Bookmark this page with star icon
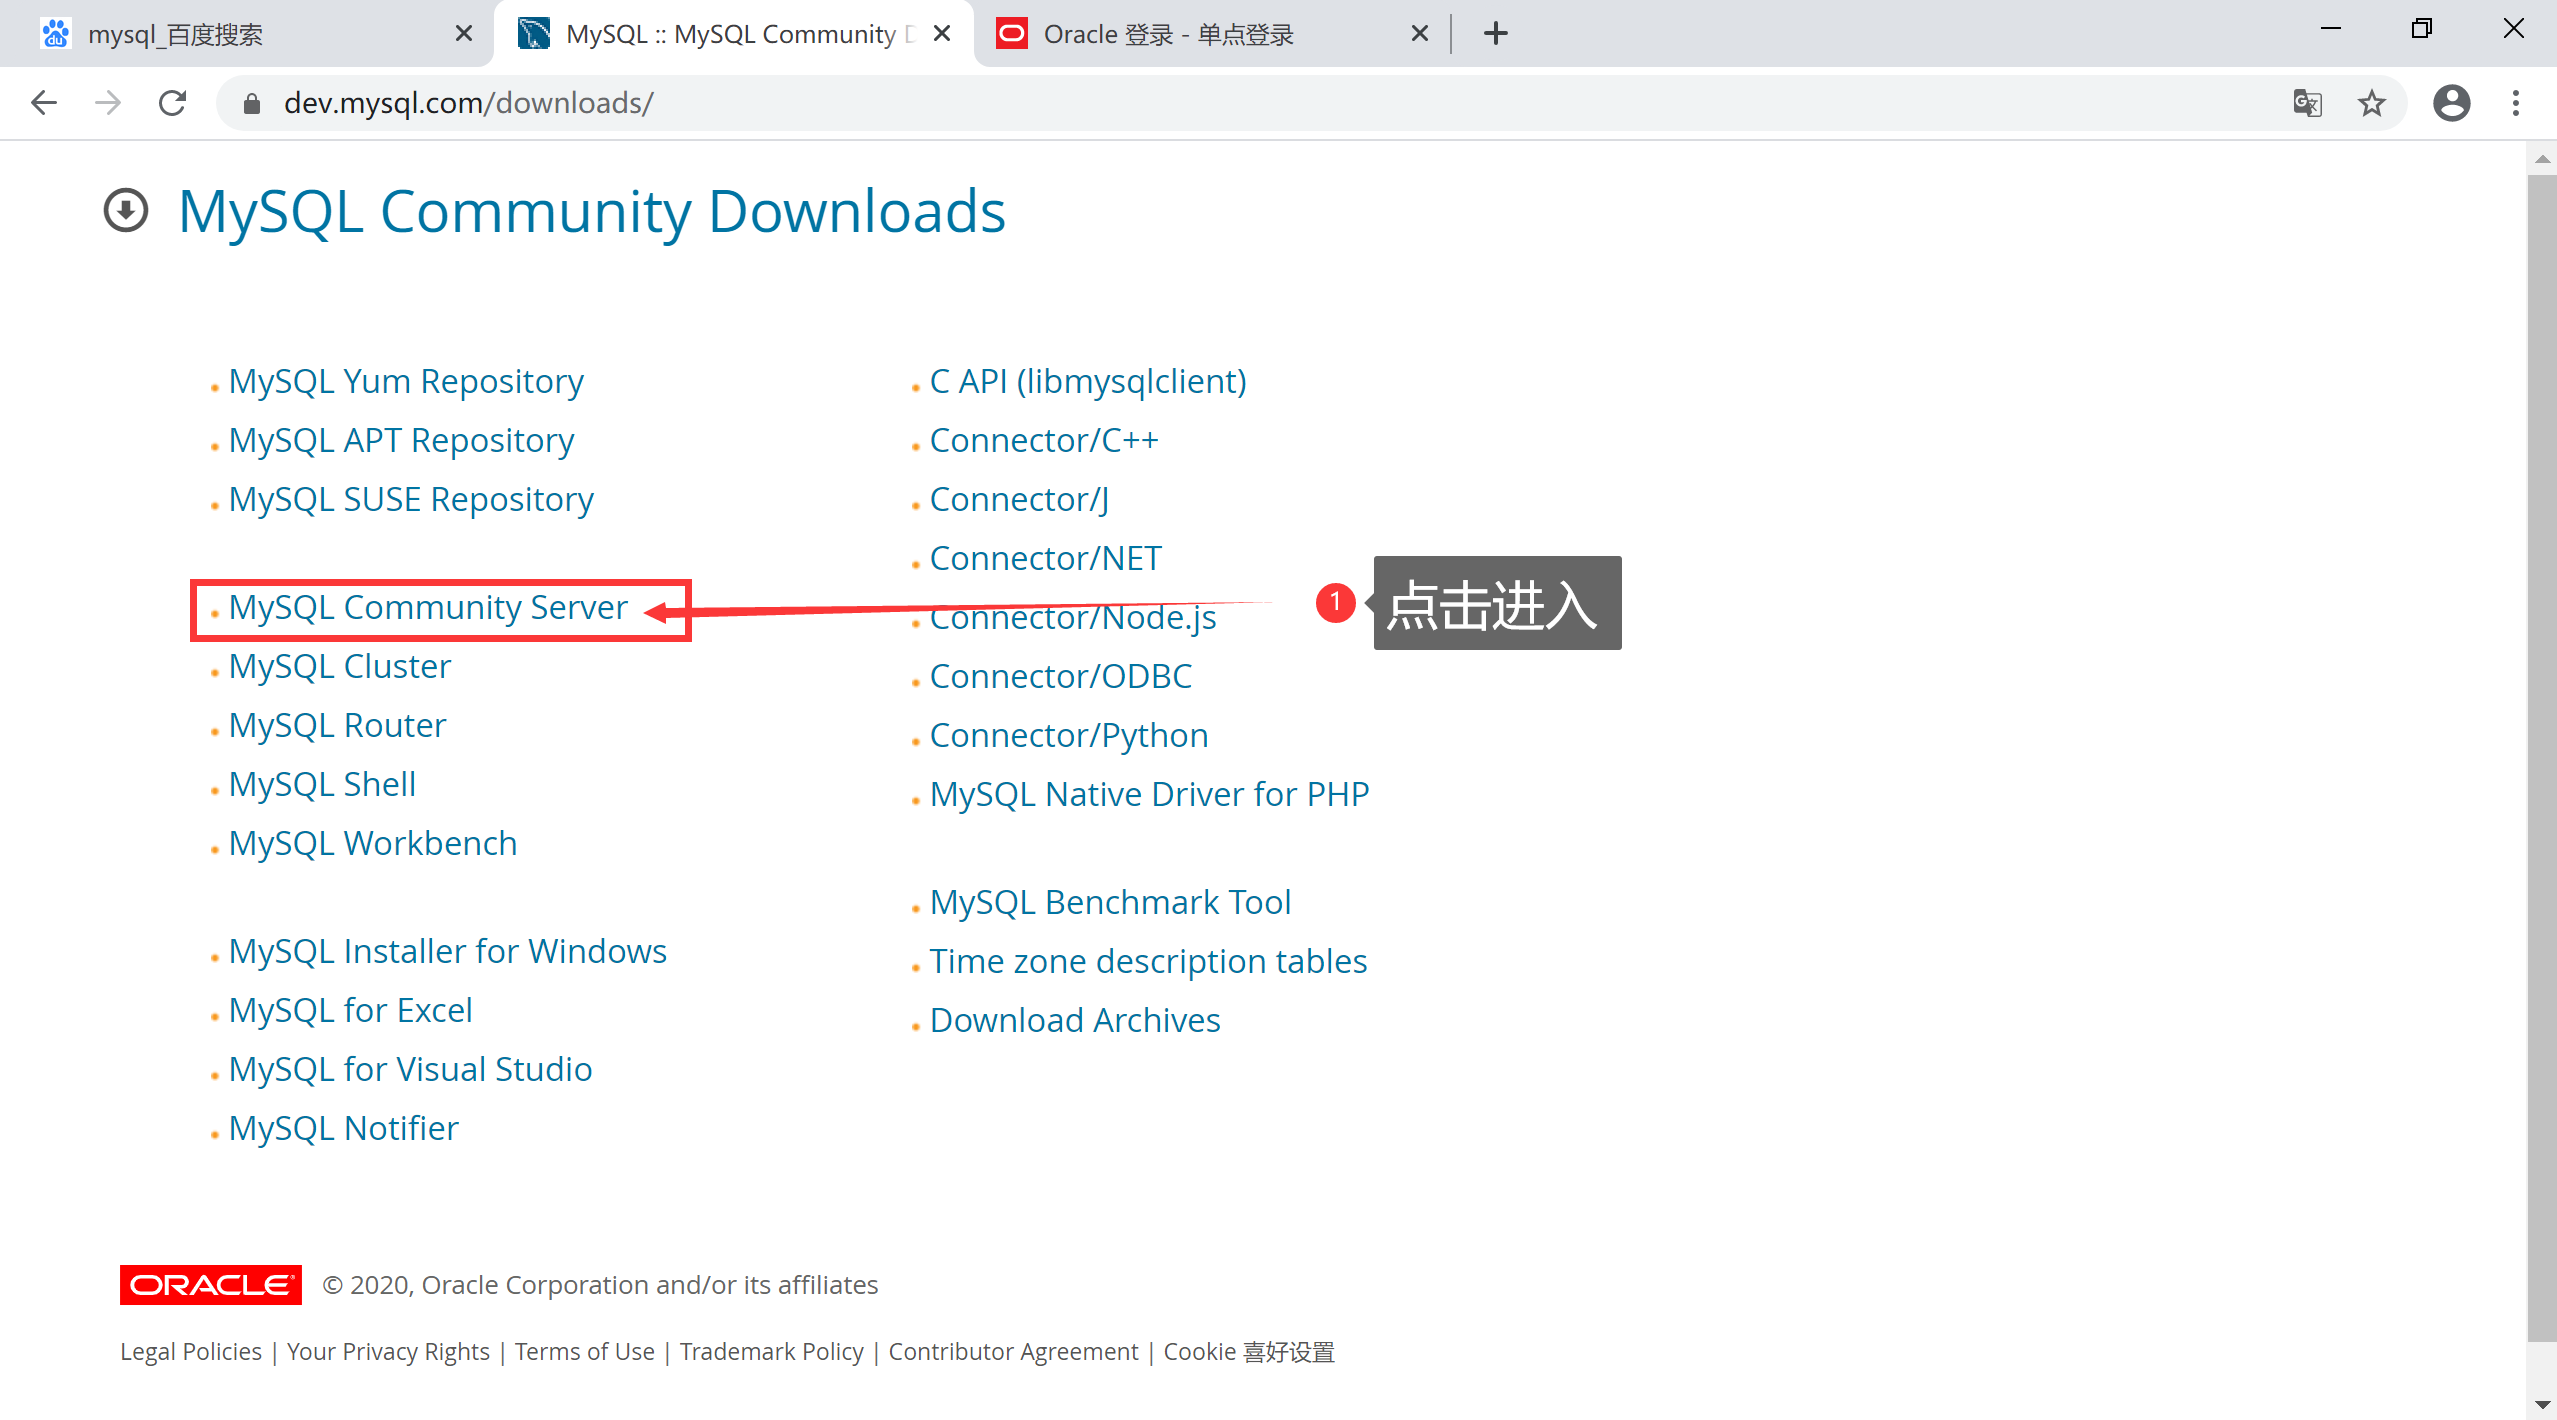2557x1420 pixels. pyautogui.click(x=2371, y=103)
